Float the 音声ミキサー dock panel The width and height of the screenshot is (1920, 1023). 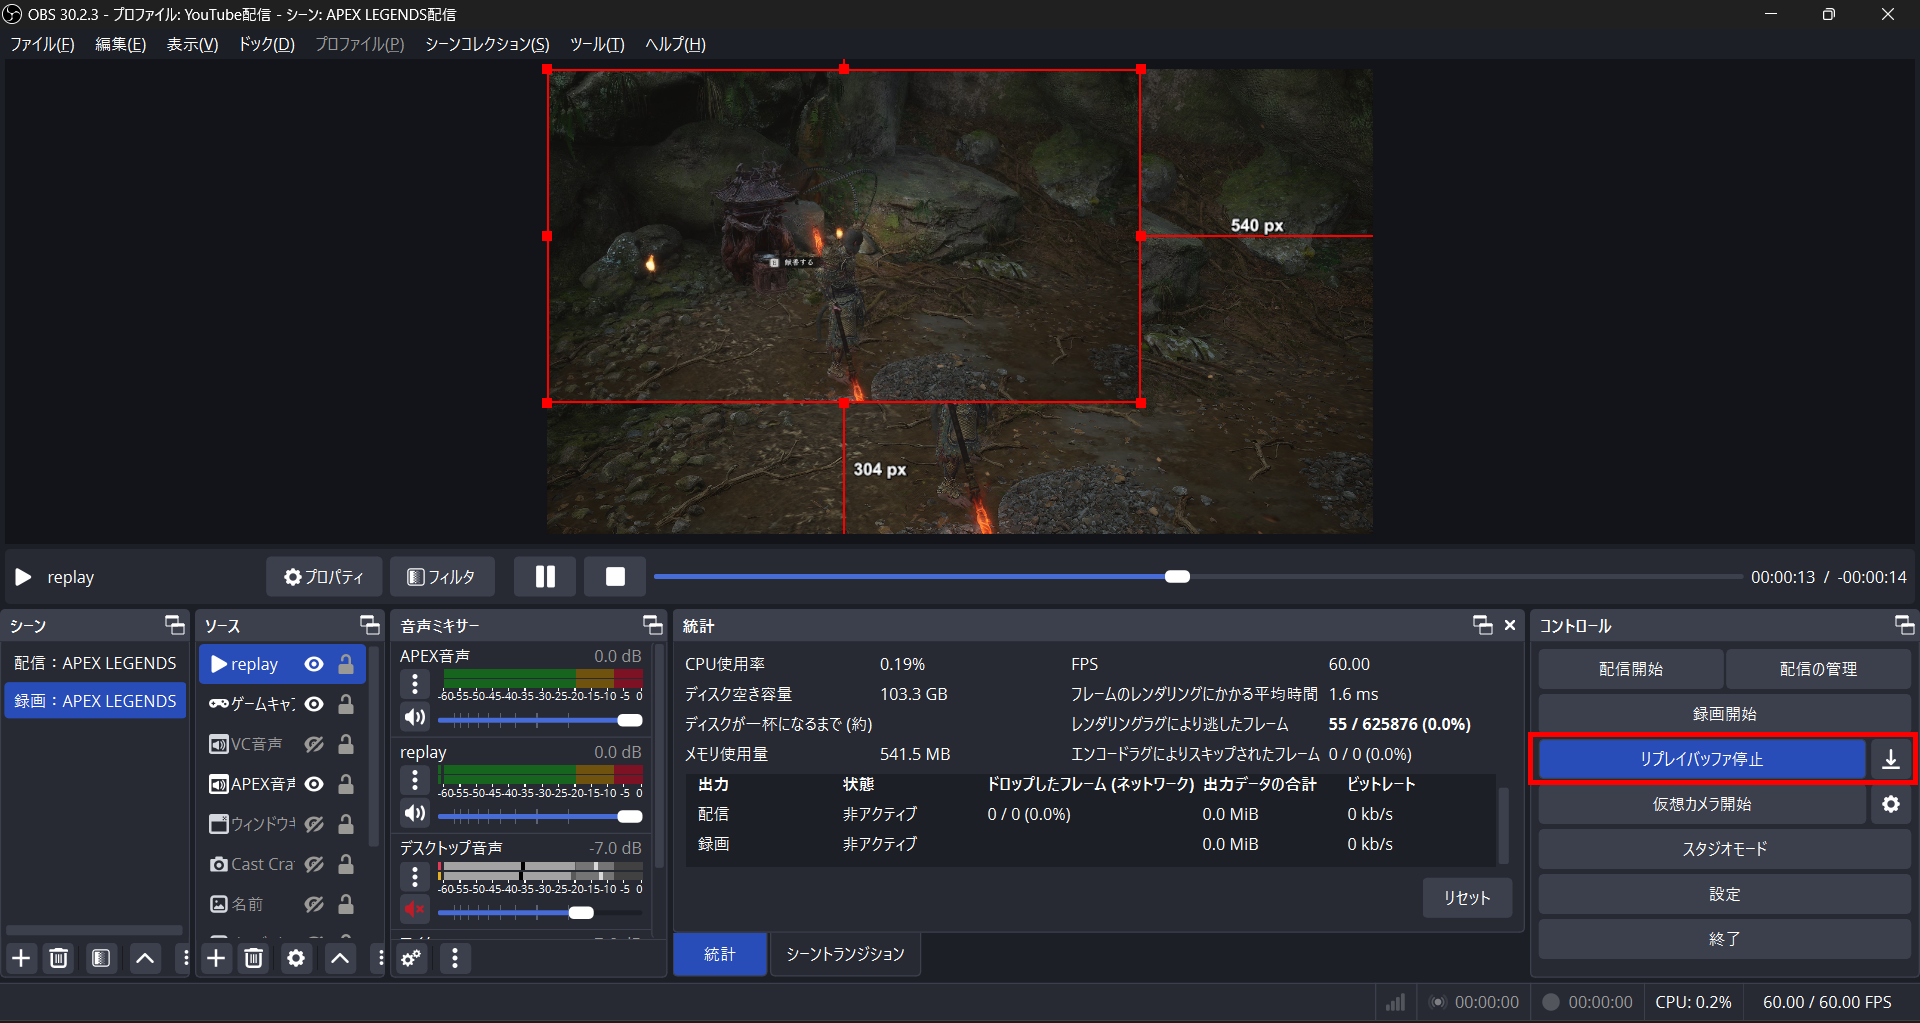coord(653,625)
